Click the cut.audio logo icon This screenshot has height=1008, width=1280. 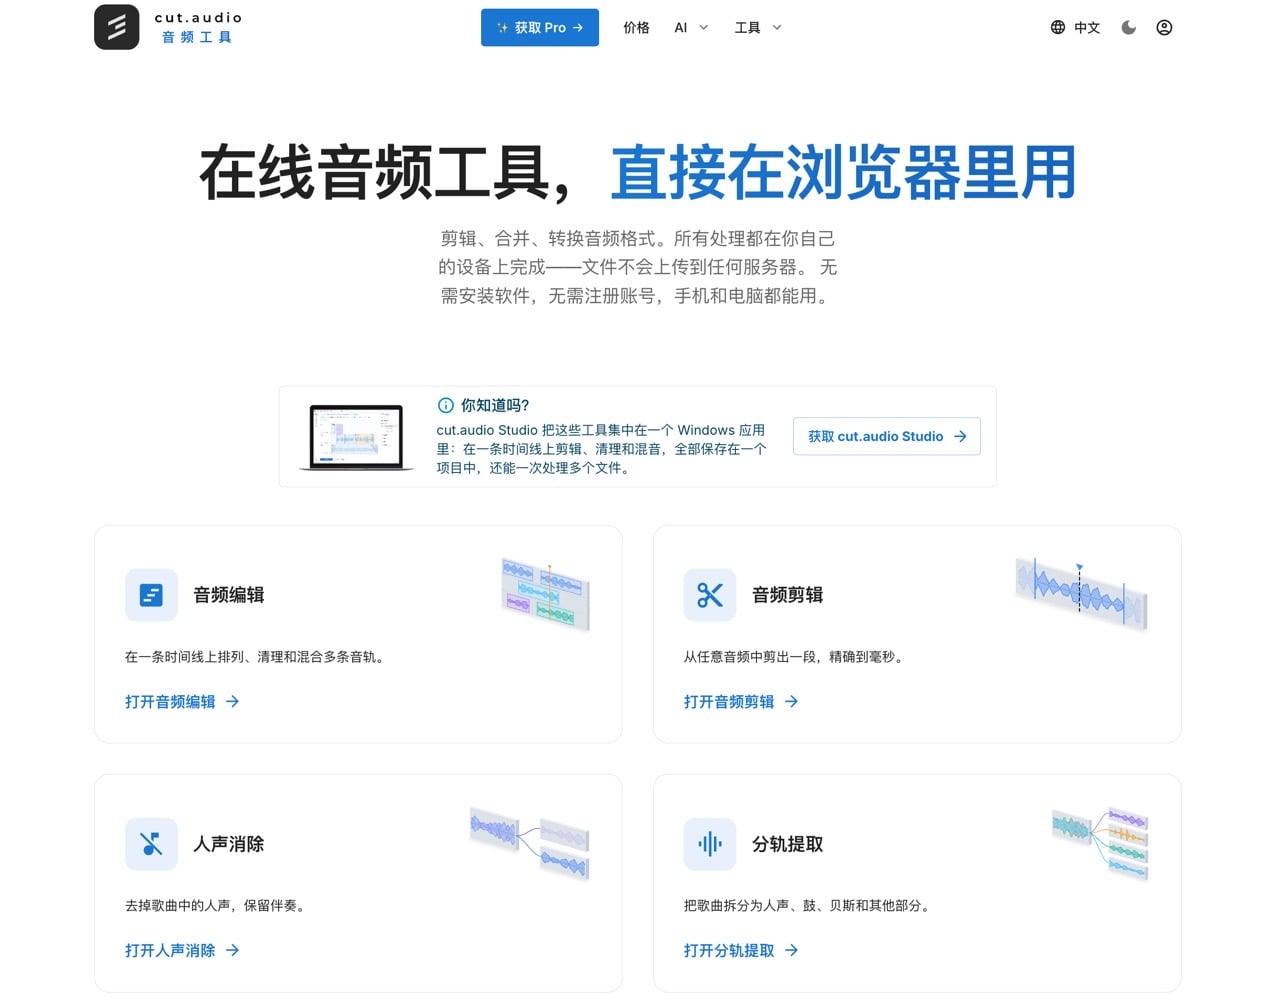(117, 27)
